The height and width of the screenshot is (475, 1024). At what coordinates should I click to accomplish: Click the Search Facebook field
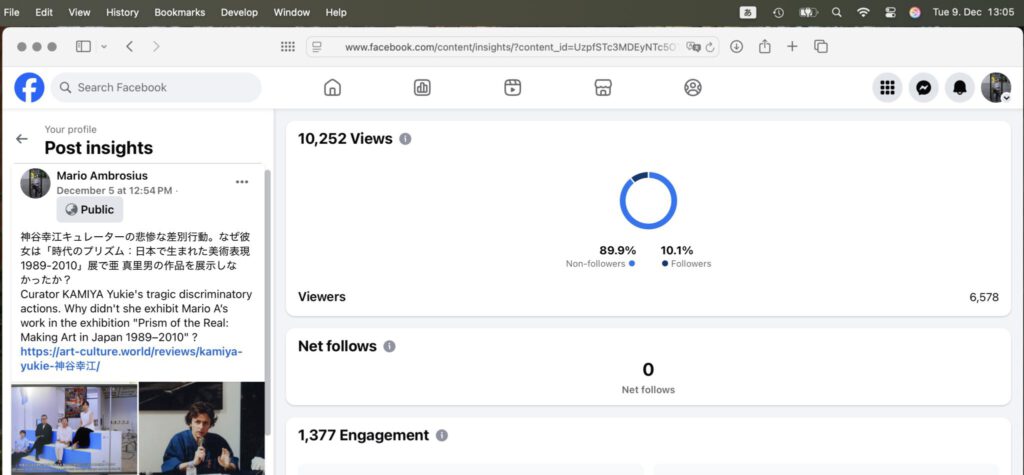[x=156, y=88]
